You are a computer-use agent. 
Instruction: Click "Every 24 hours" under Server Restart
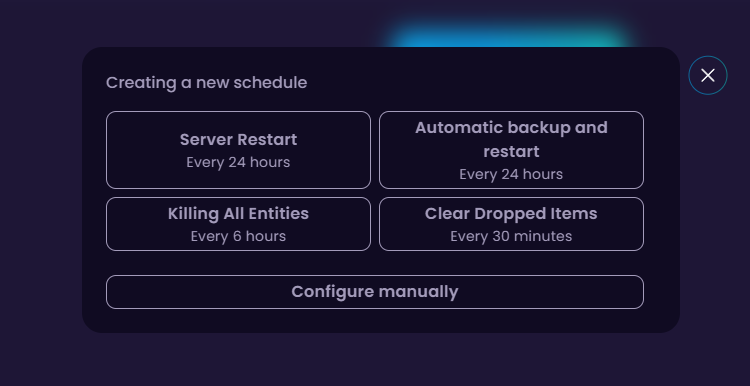click(x=238, y=162)
